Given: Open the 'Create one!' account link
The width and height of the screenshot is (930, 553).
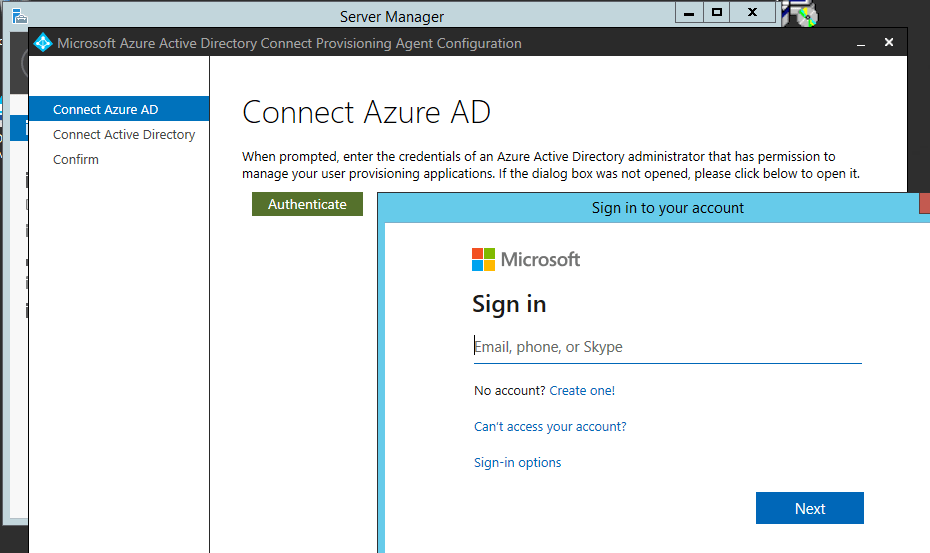Looking at the screenshot, I should [582, 391].
